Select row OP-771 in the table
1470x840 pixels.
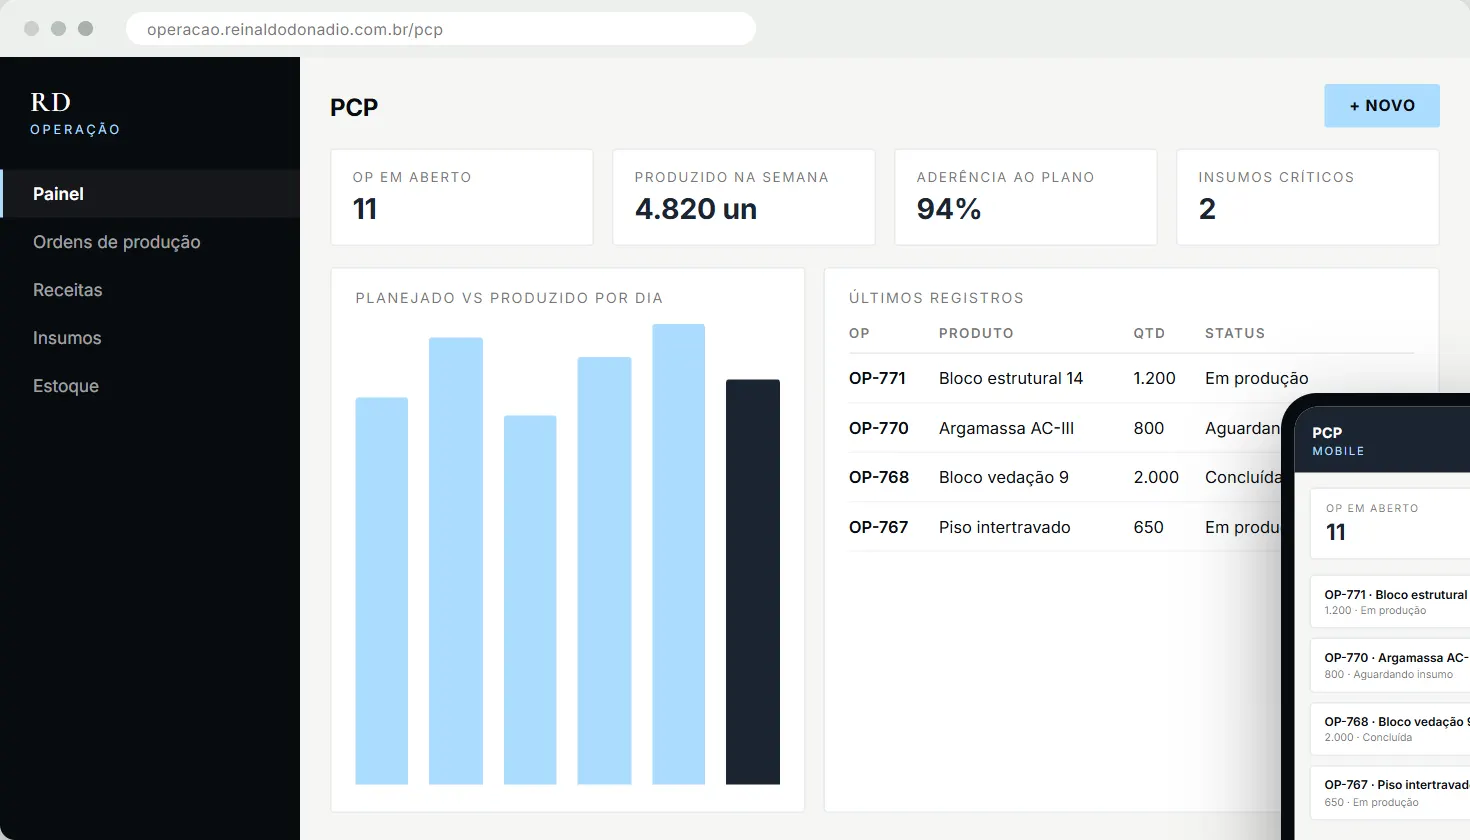(1131, 378)
